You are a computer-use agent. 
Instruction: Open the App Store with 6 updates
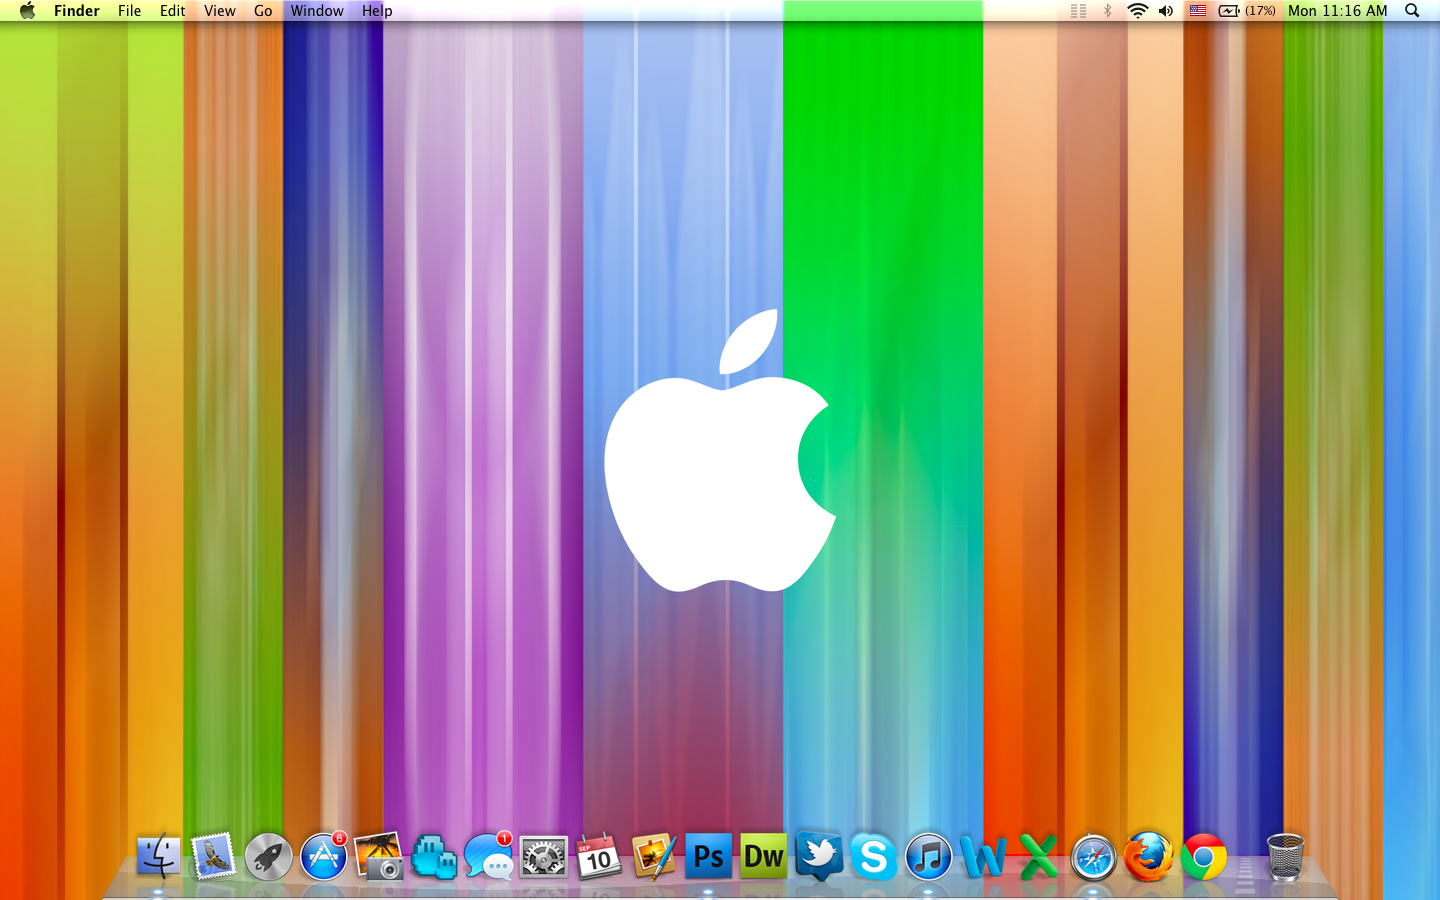tap(323, 857)
